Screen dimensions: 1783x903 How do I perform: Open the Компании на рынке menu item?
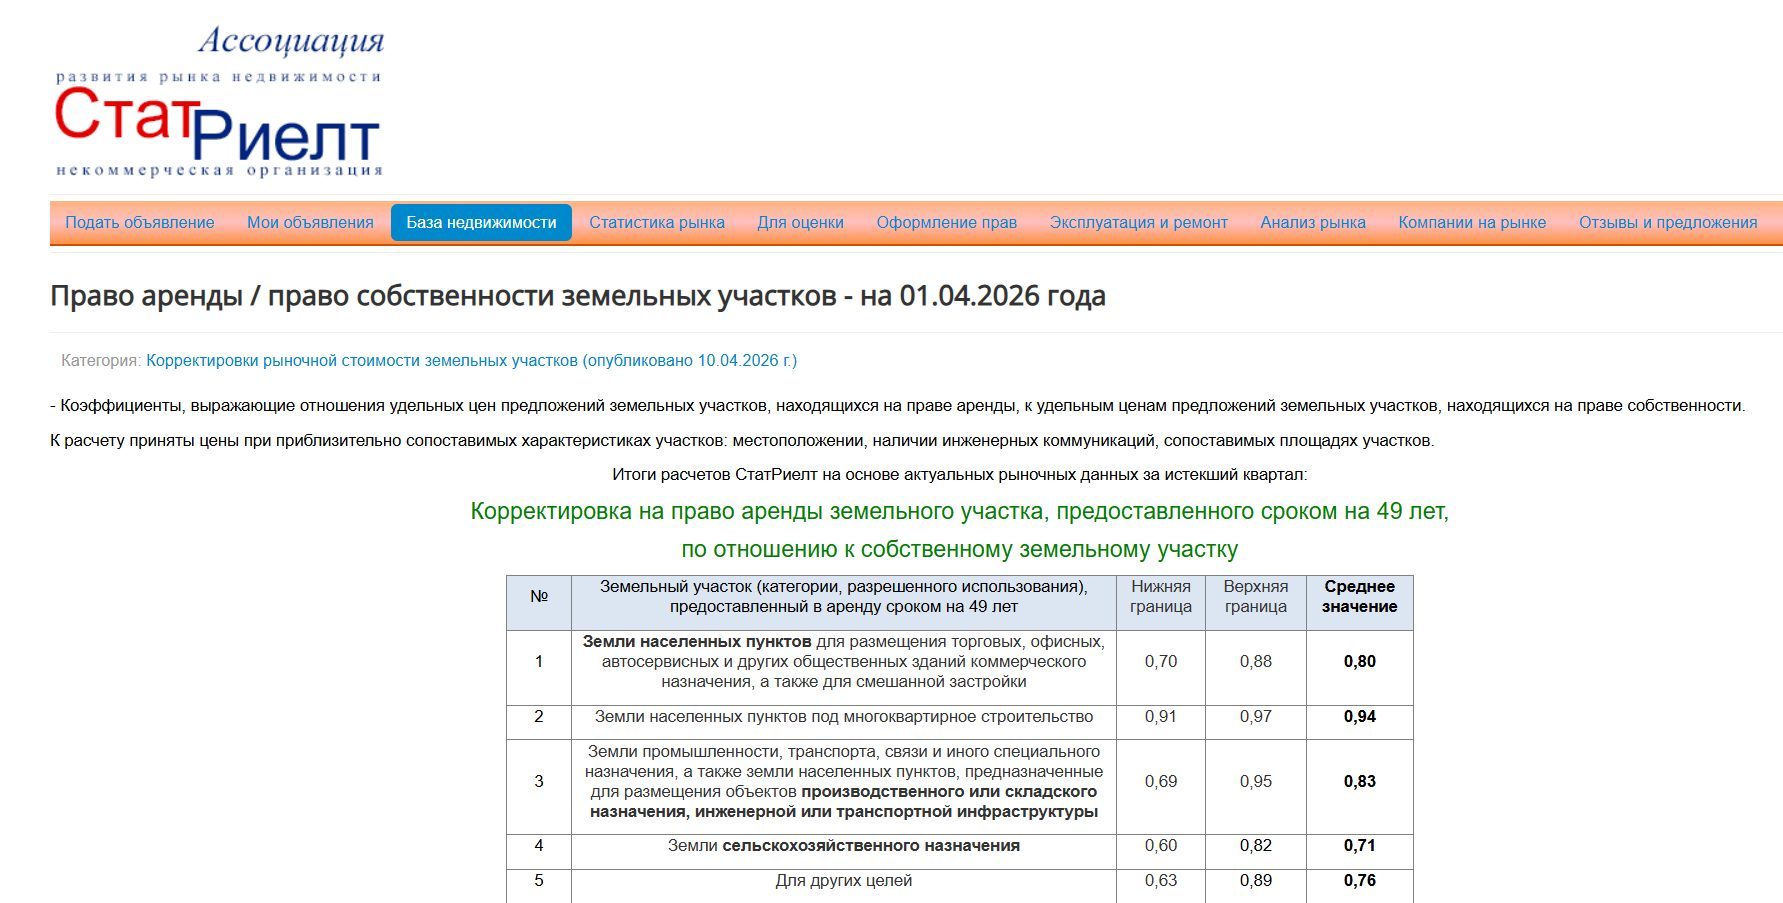pos(1472,222)
